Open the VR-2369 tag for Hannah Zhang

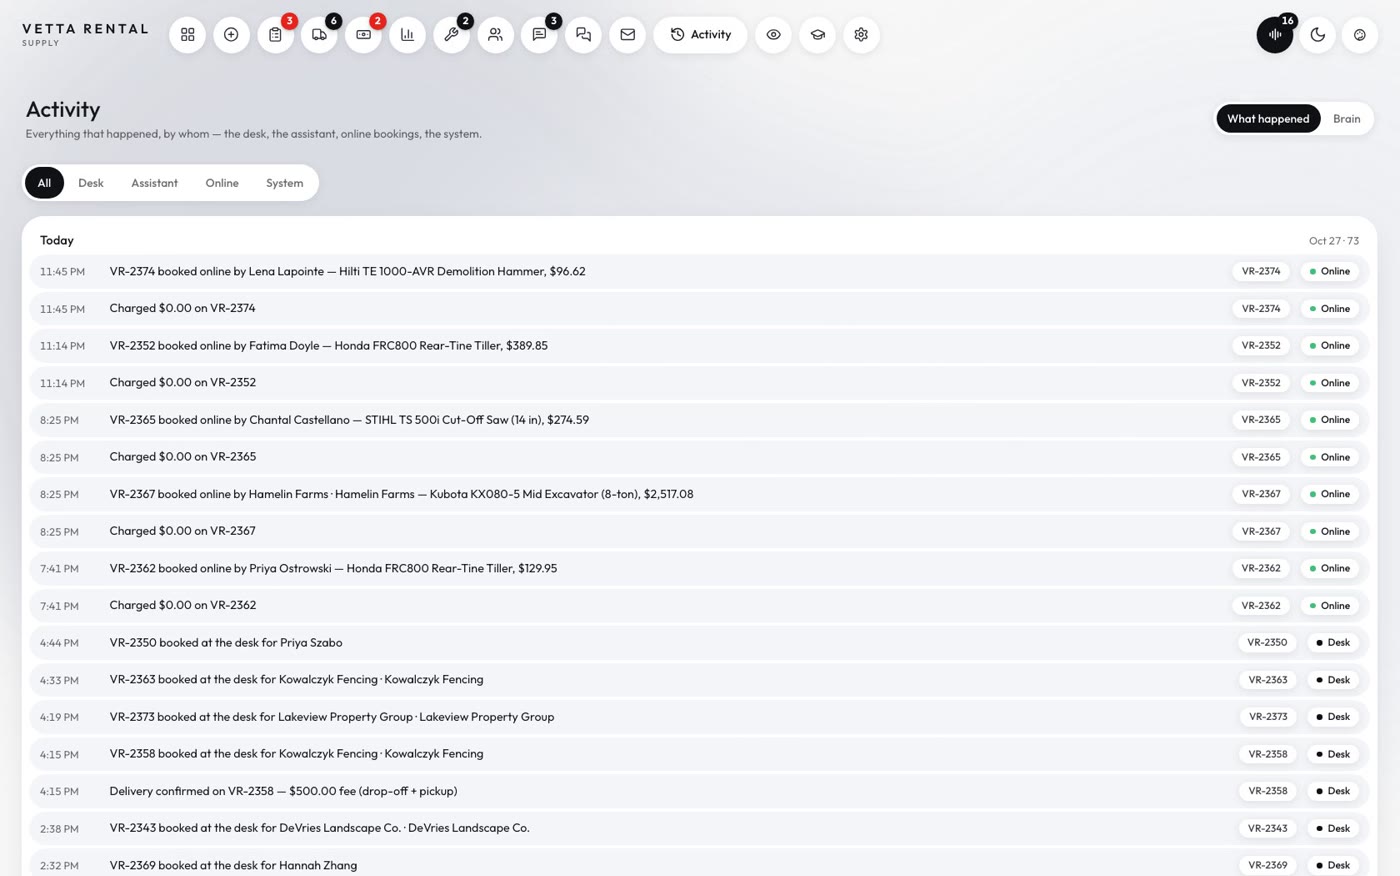coord(1267,865)
